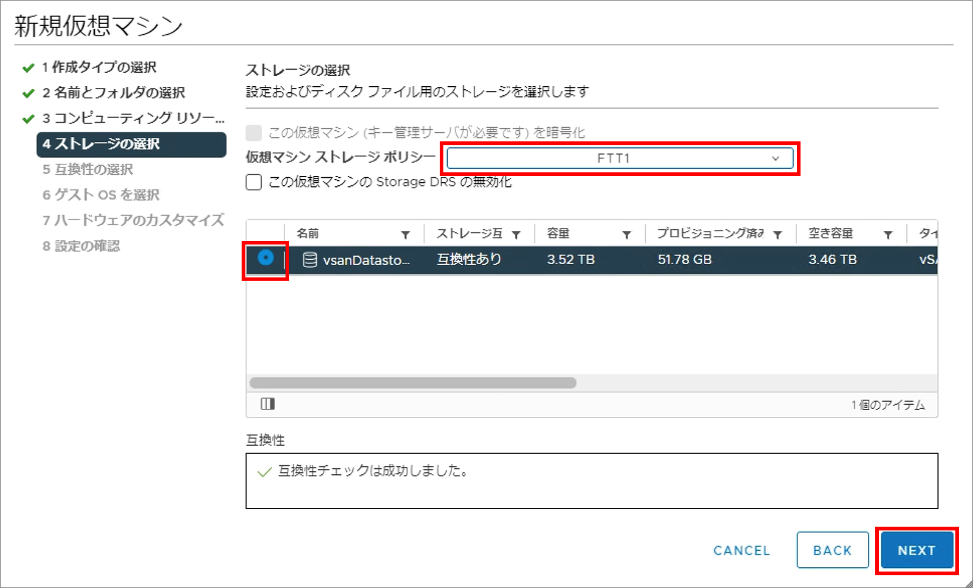Open 仮想マシン ストレージ ポリシー dropdown FTT1
Image resolution: width=974 pixels, height=588 pixels.
[620, 158]
